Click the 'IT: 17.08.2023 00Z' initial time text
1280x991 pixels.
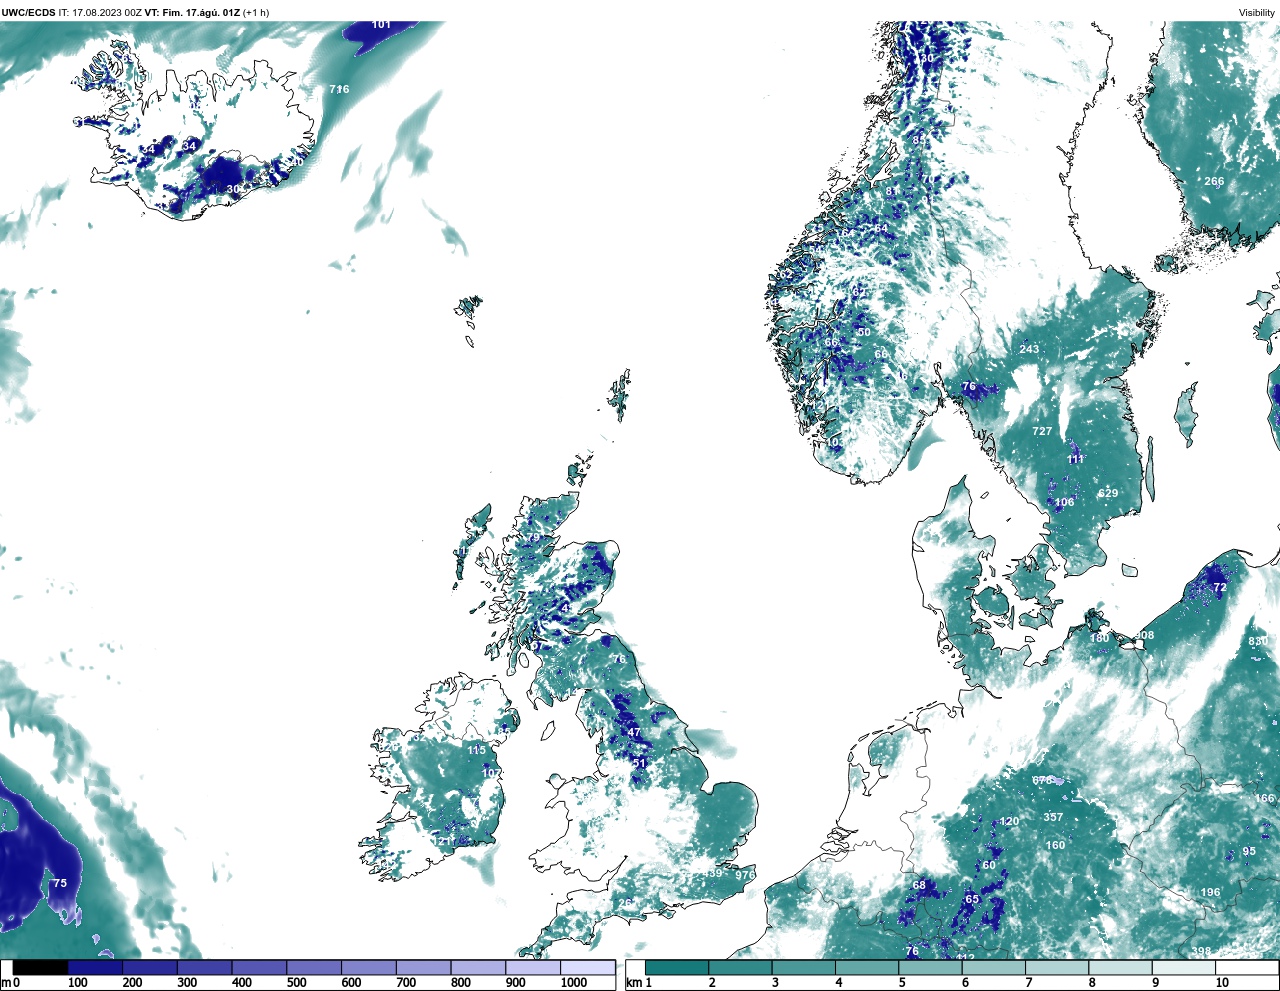click(100, 13)
